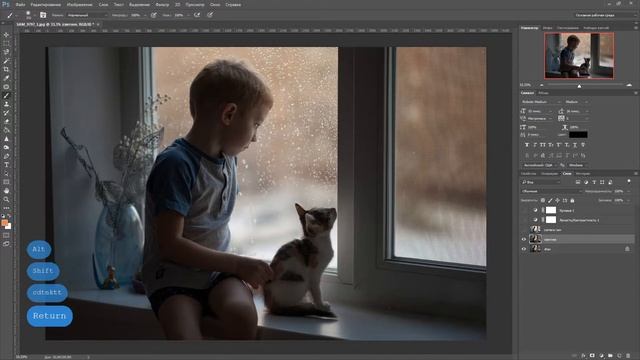Open the layer blend mode dropdown
This screenshot has width=640, height=360.
(x=551, y=191)
